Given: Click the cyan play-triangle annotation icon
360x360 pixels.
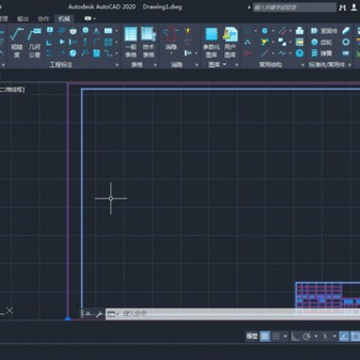Looking at the screenshot, I should (62, 42).
